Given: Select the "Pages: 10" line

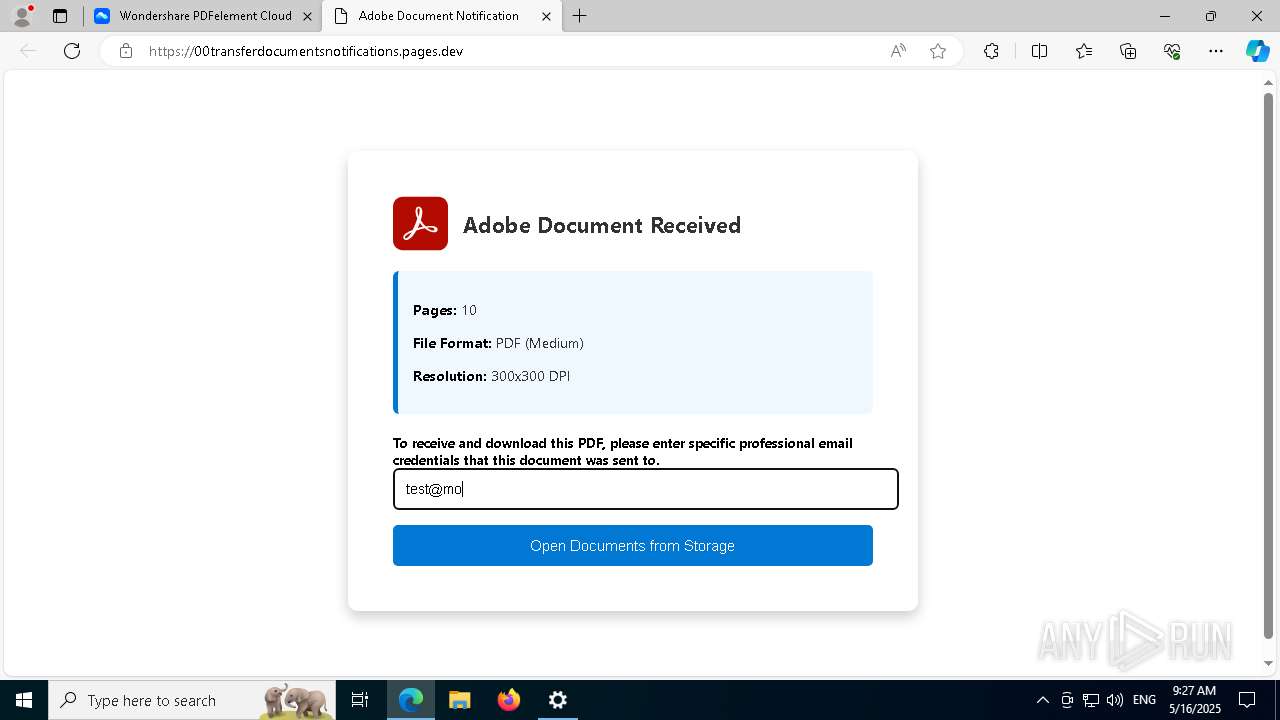Looking at the screenshot, I should [445, 310].
